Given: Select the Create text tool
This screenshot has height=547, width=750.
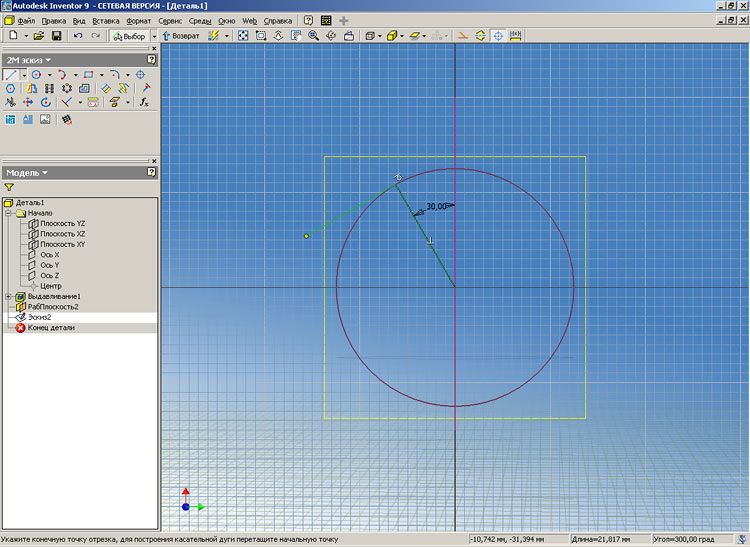Looking at the screenshot, I should tap(28, 120).
